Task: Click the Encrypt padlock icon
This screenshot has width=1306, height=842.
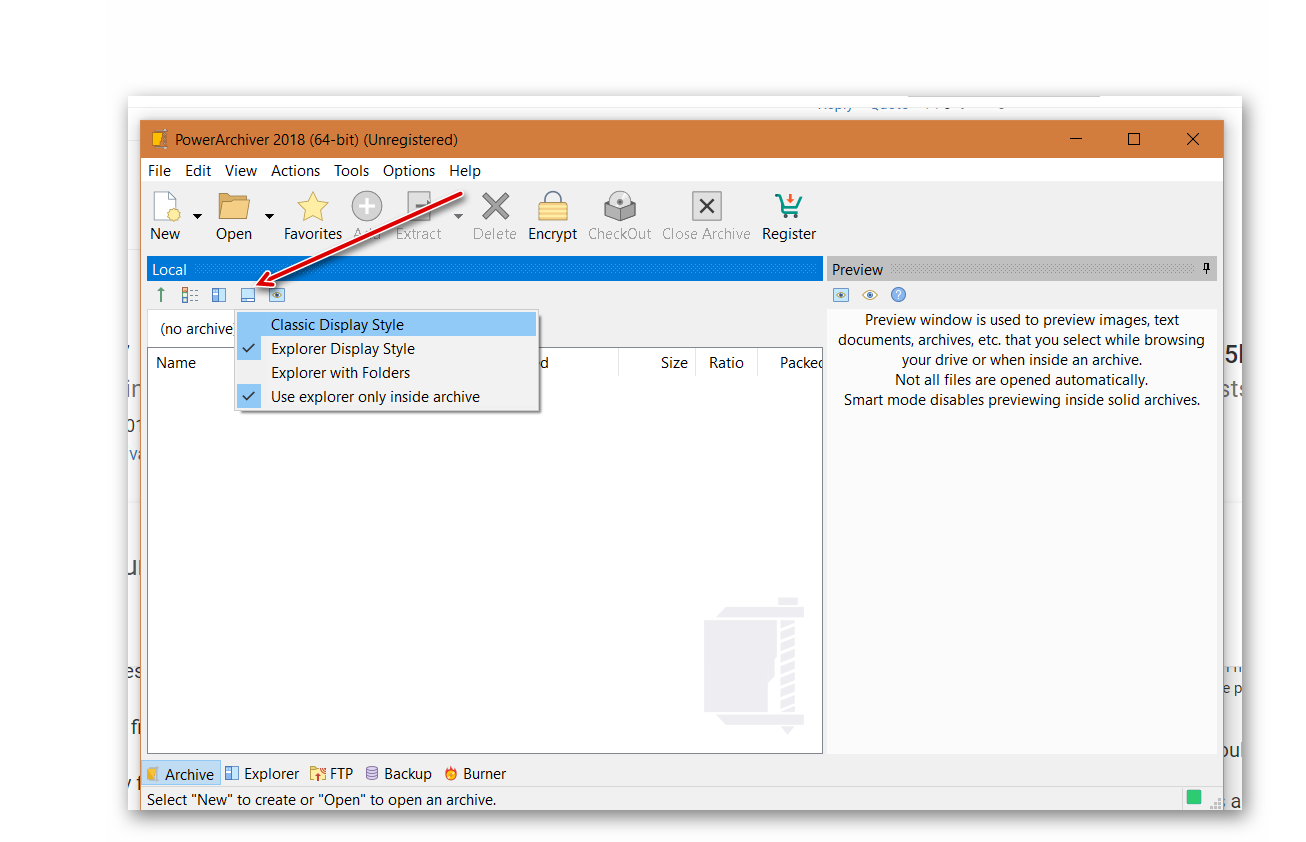Action: 553,207
